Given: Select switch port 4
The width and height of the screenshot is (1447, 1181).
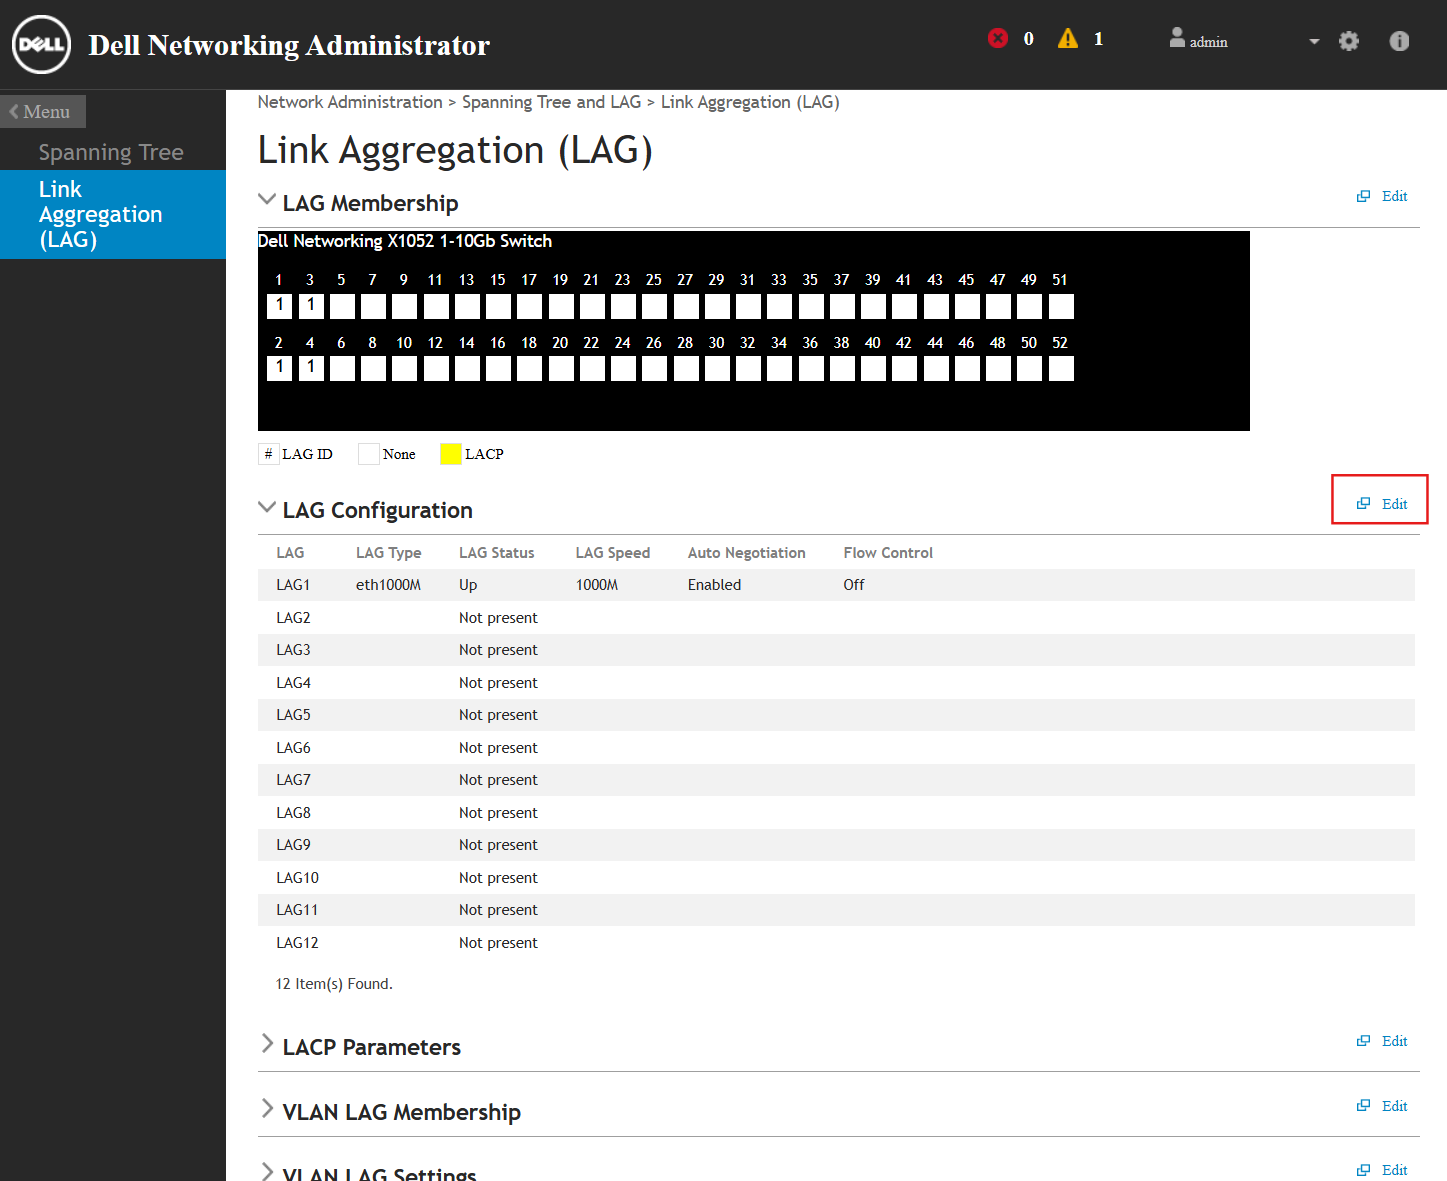Looking at the screenshot, I should [x=311, y=368].
